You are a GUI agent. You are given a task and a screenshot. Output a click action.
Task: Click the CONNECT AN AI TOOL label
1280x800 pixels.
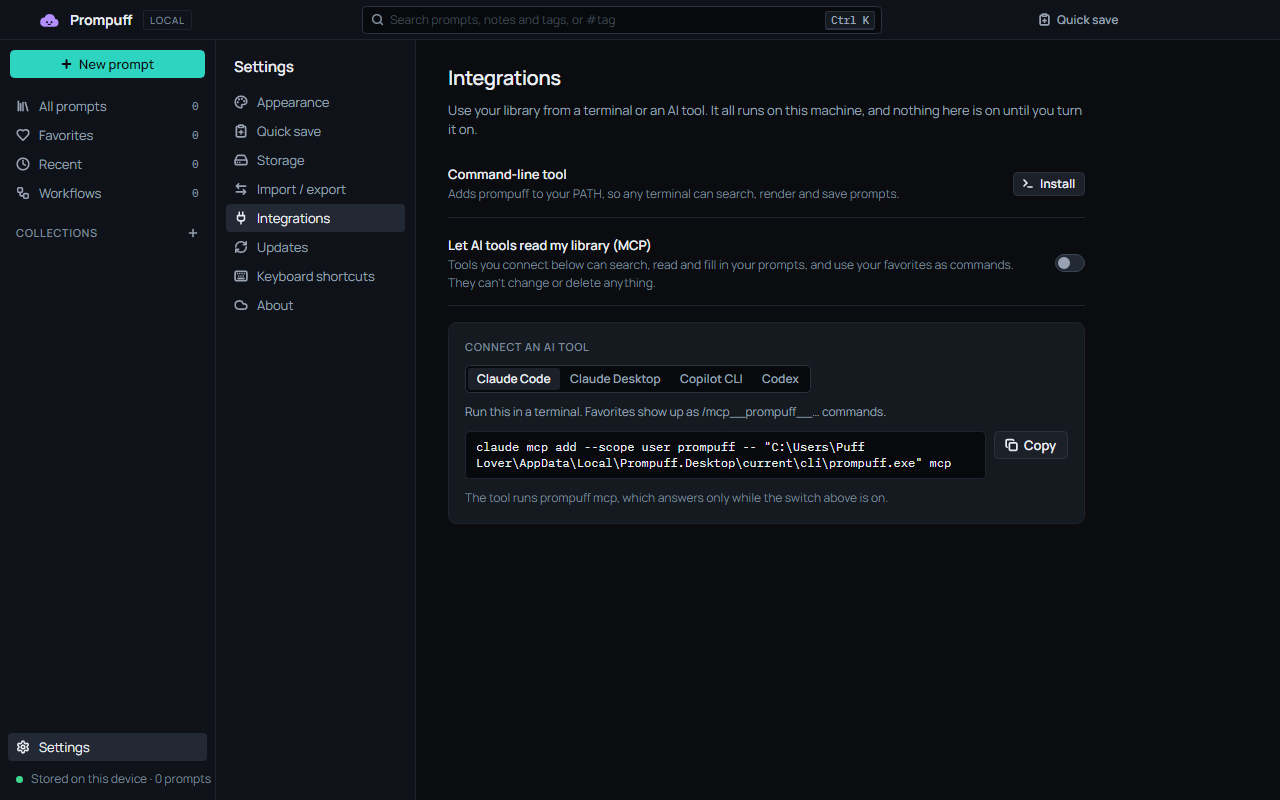[x=527, y=347]
